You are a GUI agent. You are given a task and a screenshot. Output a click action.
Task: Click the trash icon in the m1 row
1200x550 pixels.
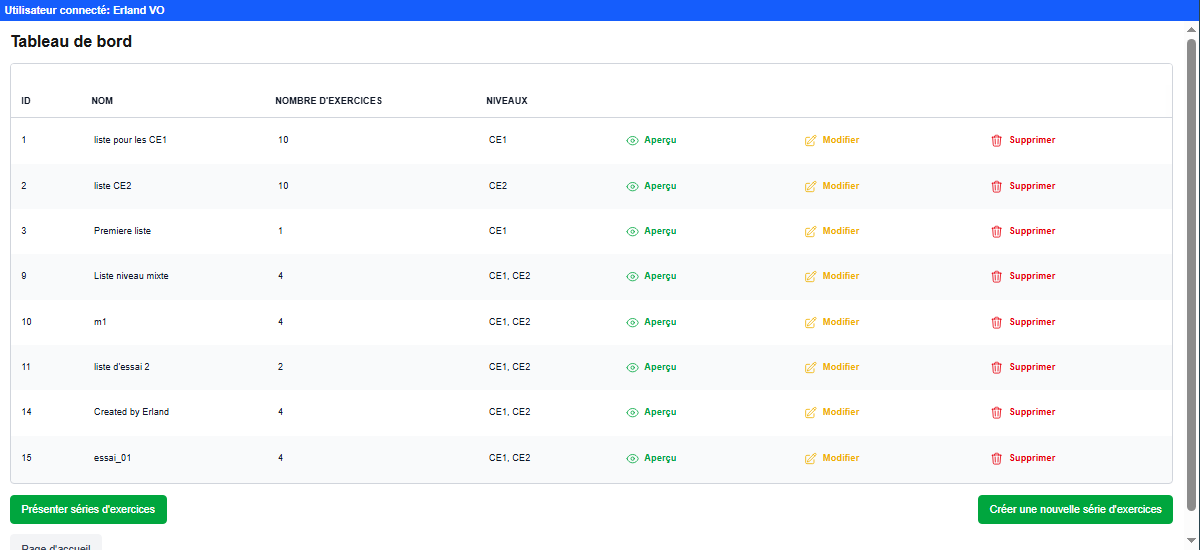[x=996, y=323]
